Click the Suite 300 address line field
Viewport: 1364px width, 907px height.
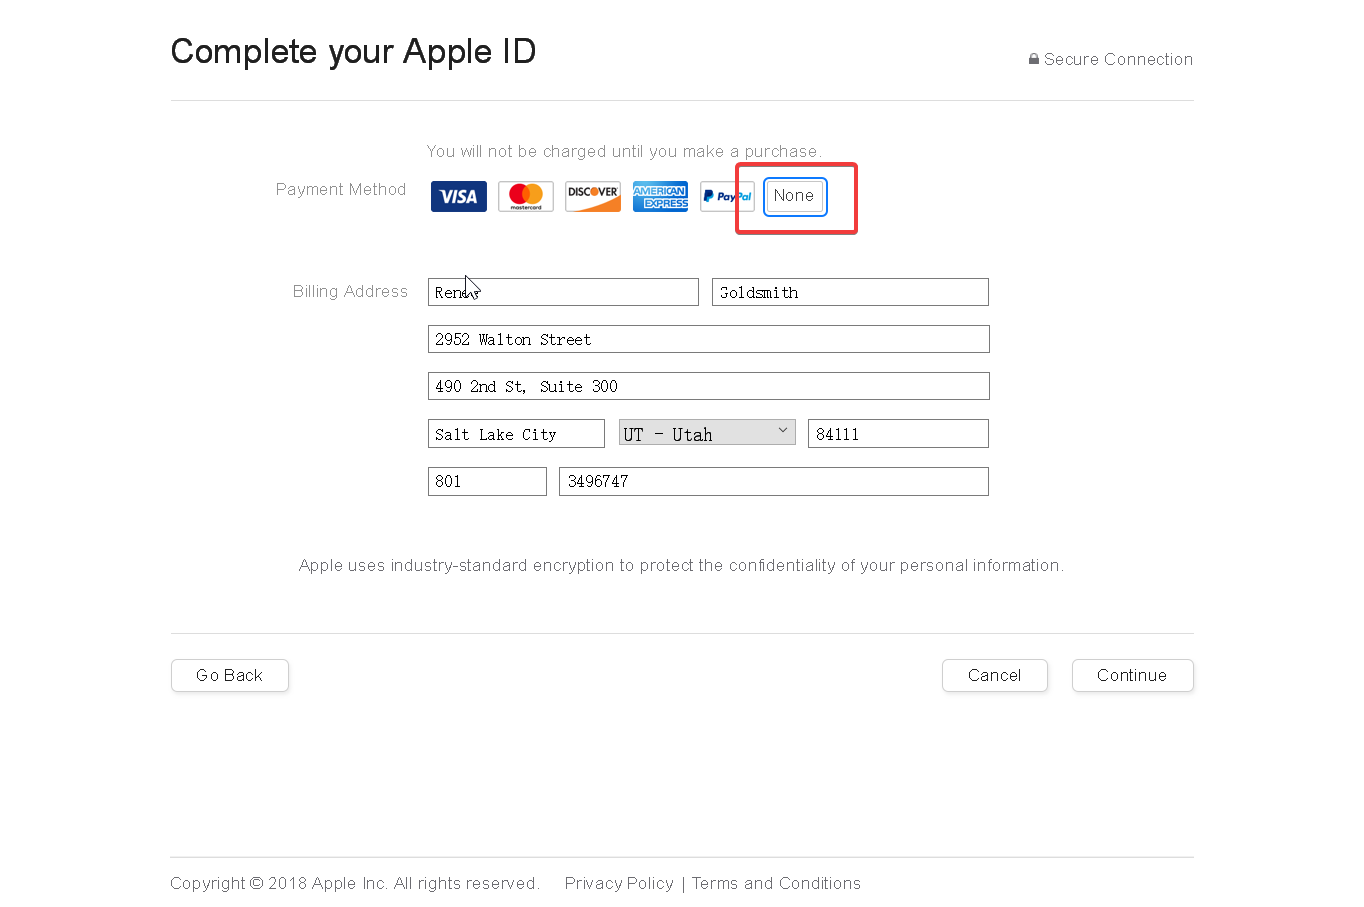coord(709,386)
